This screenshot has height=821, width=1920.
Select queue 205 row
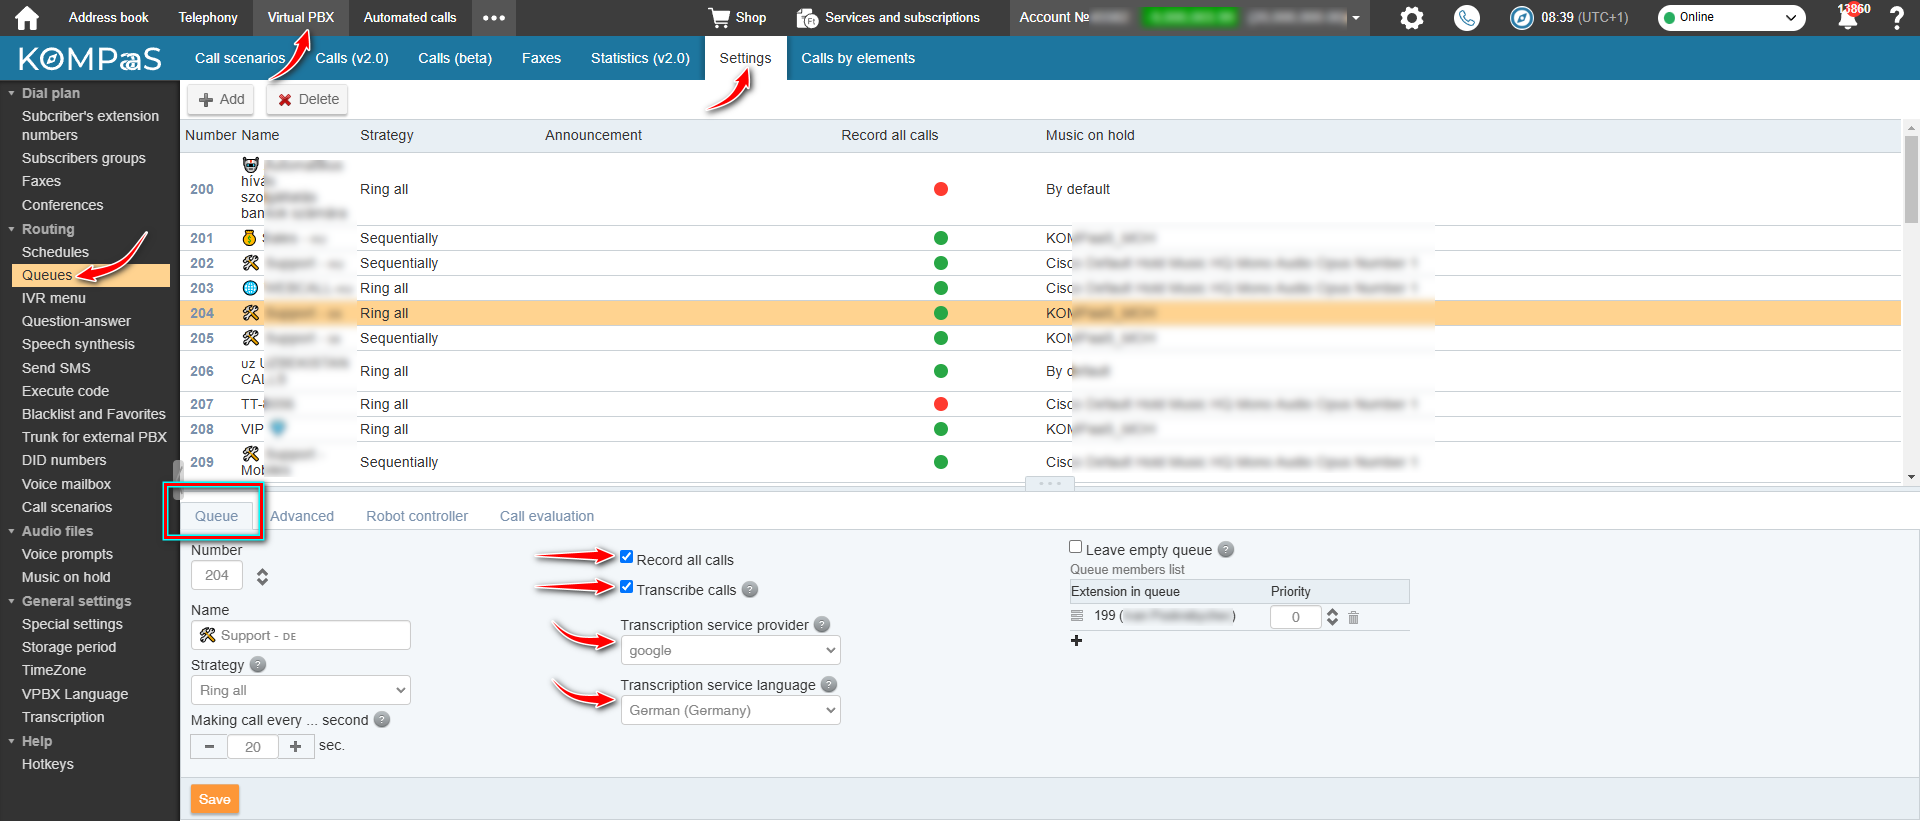[x=1040, y=338]
